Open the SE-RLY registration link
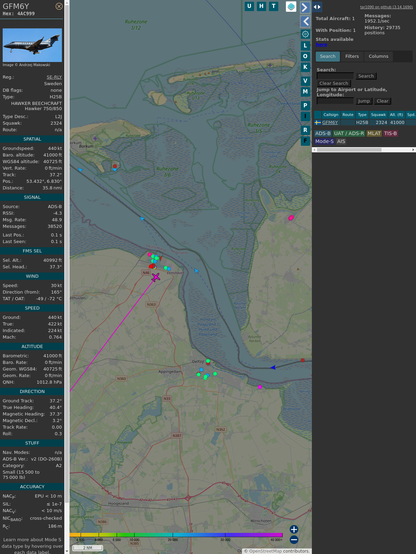This screenshot has width=416, height=554. [54, 77]
